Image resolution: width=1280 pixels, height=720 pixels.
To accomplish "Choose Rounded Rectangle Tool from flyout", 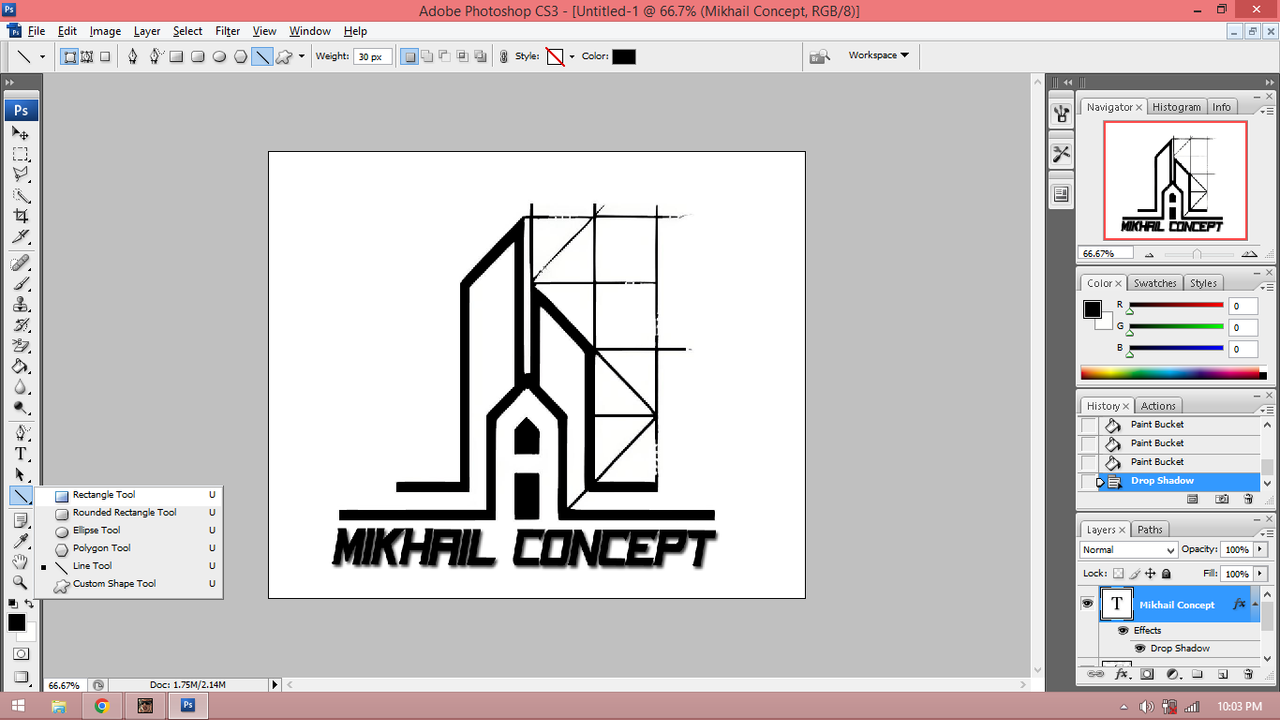I will point(124,512).
